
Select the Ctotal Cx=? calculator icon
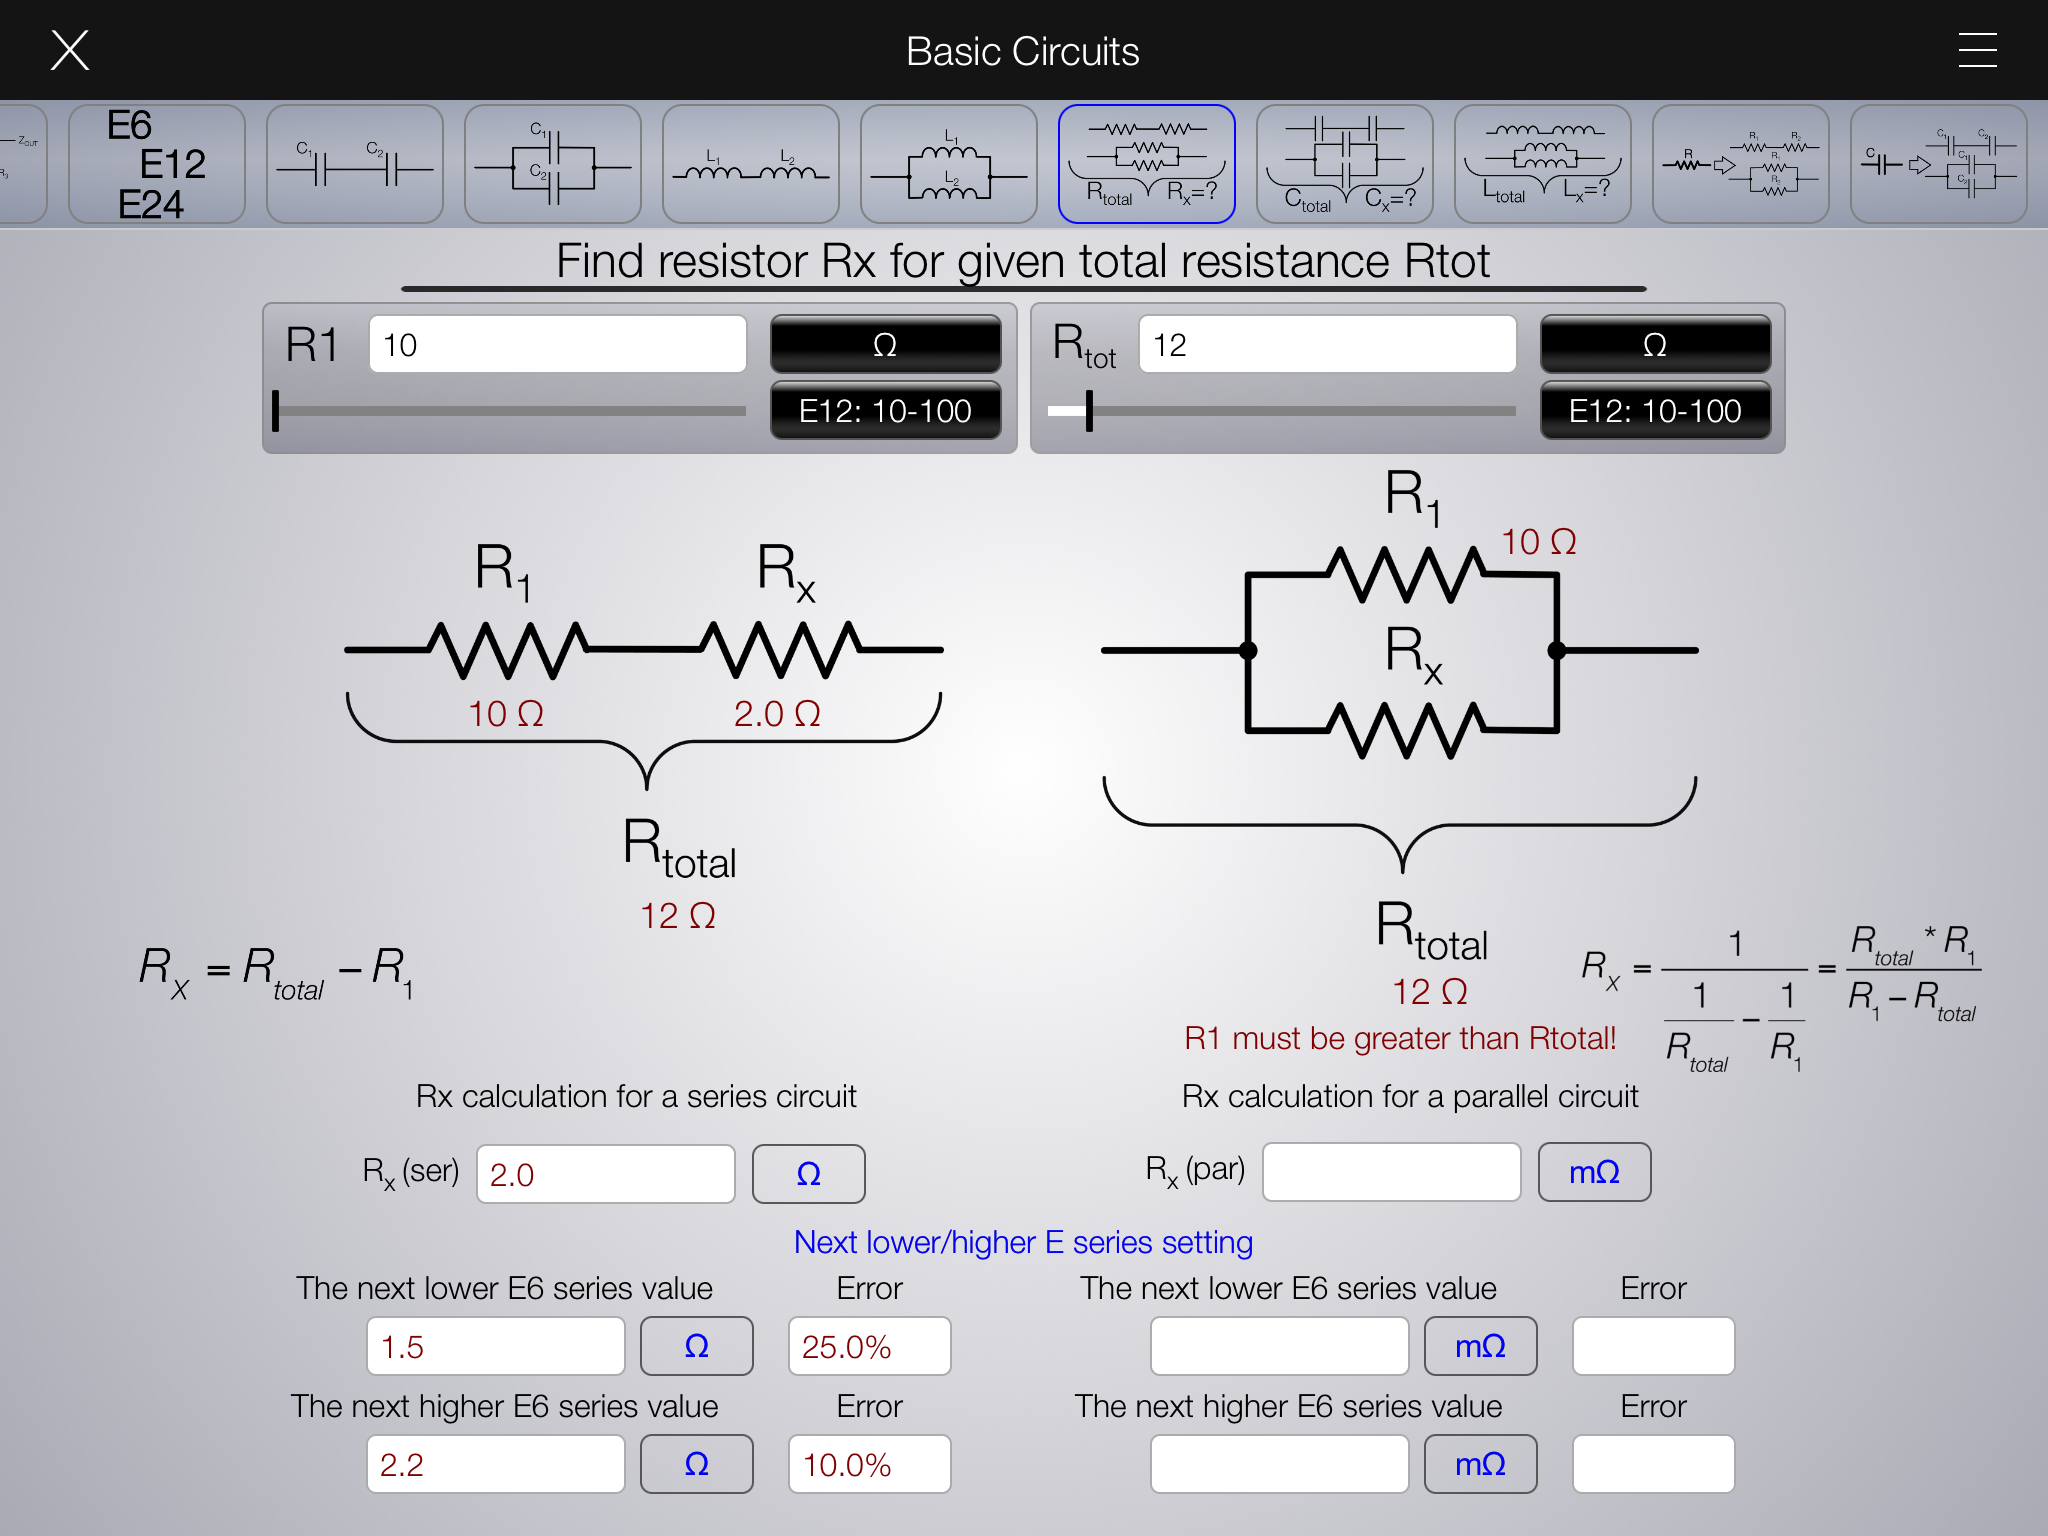pyautogui.click(x=1344, y=164)
